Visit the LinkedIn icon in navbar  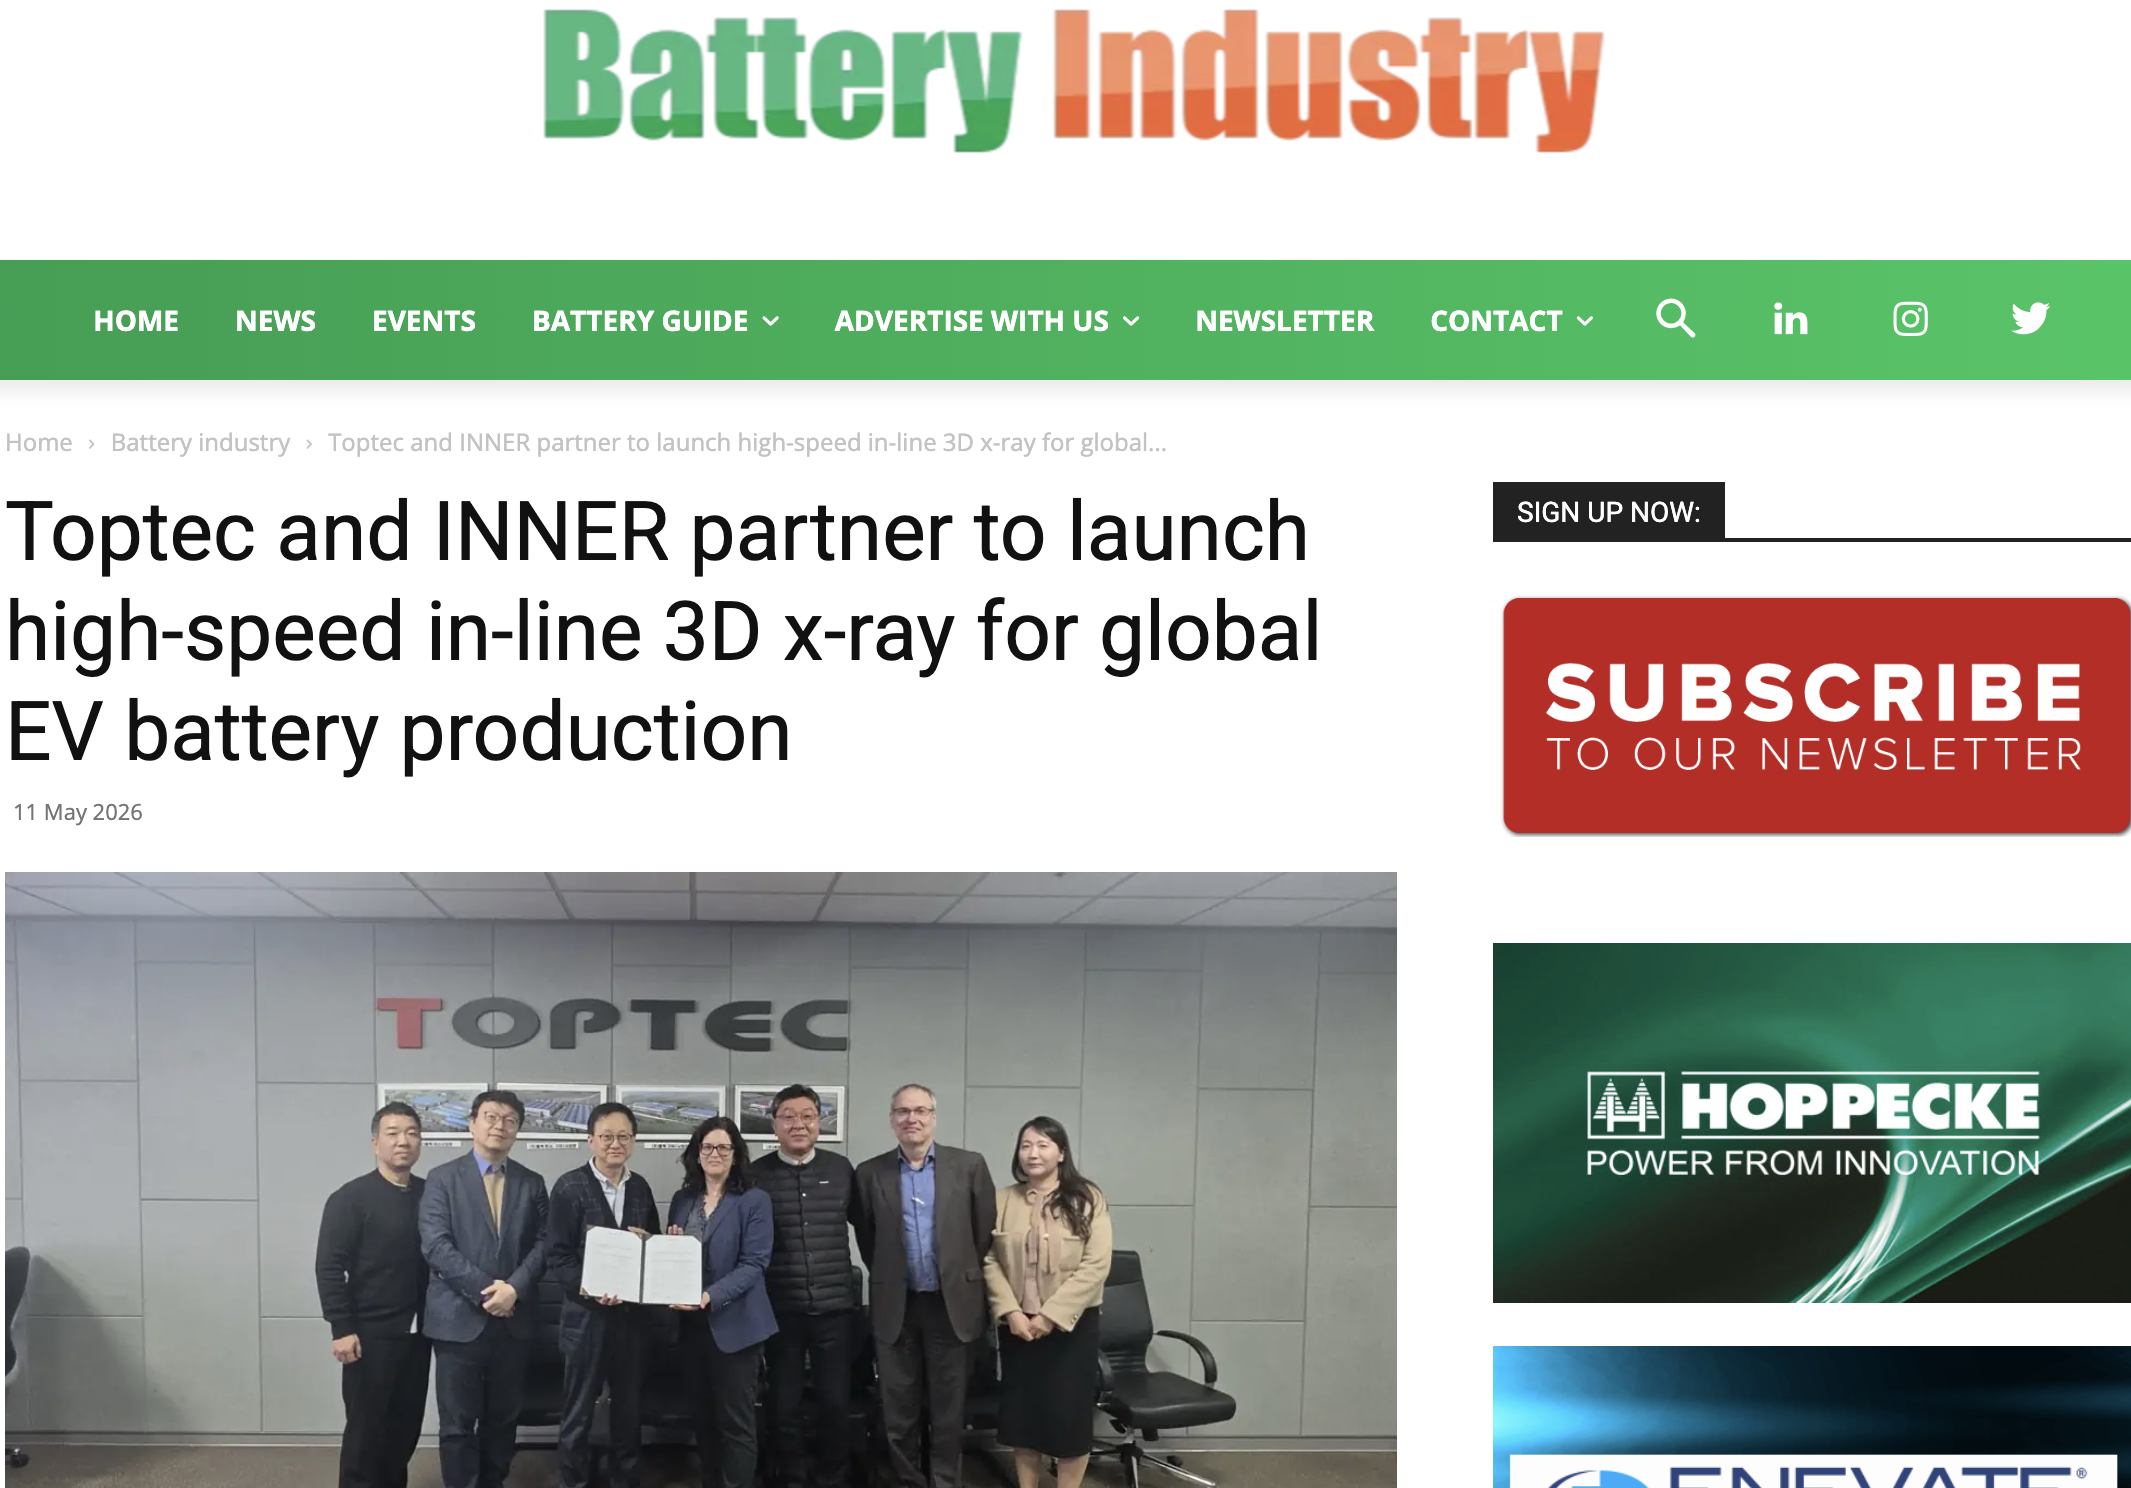coord(1790,320)
